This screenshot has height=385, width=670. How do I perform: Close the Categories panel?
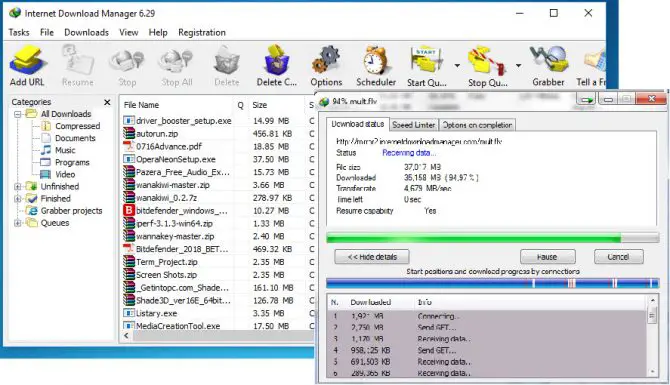(107, 102)
